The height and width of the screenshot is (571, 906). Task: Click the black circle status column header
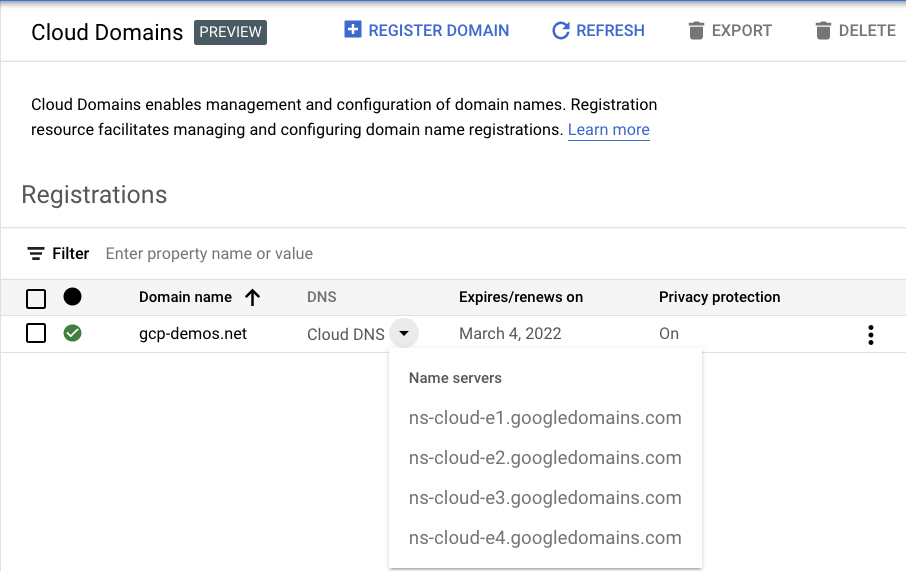(72, 297)
